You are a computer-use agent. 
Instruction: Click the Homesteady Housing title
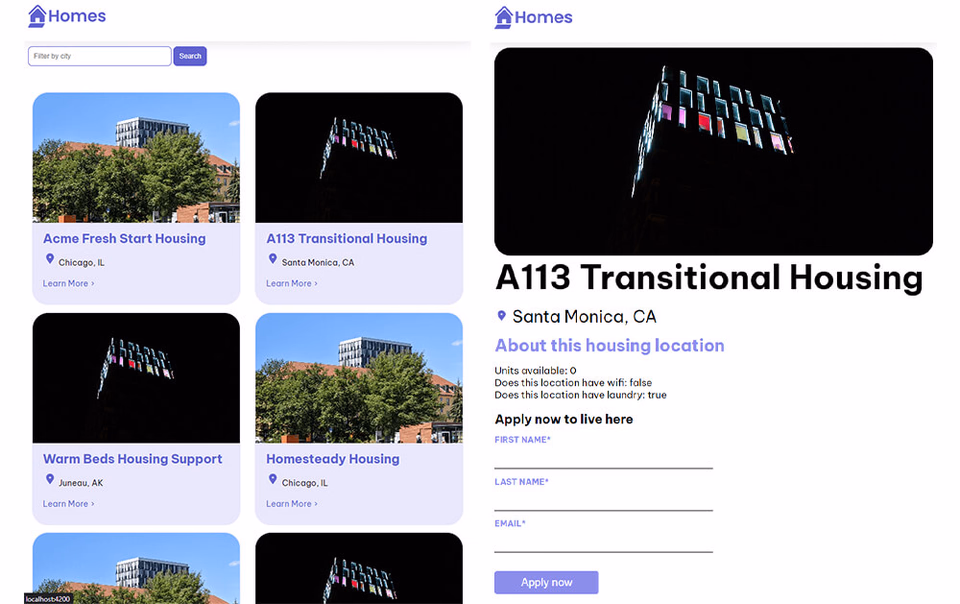tap(332, 459)
